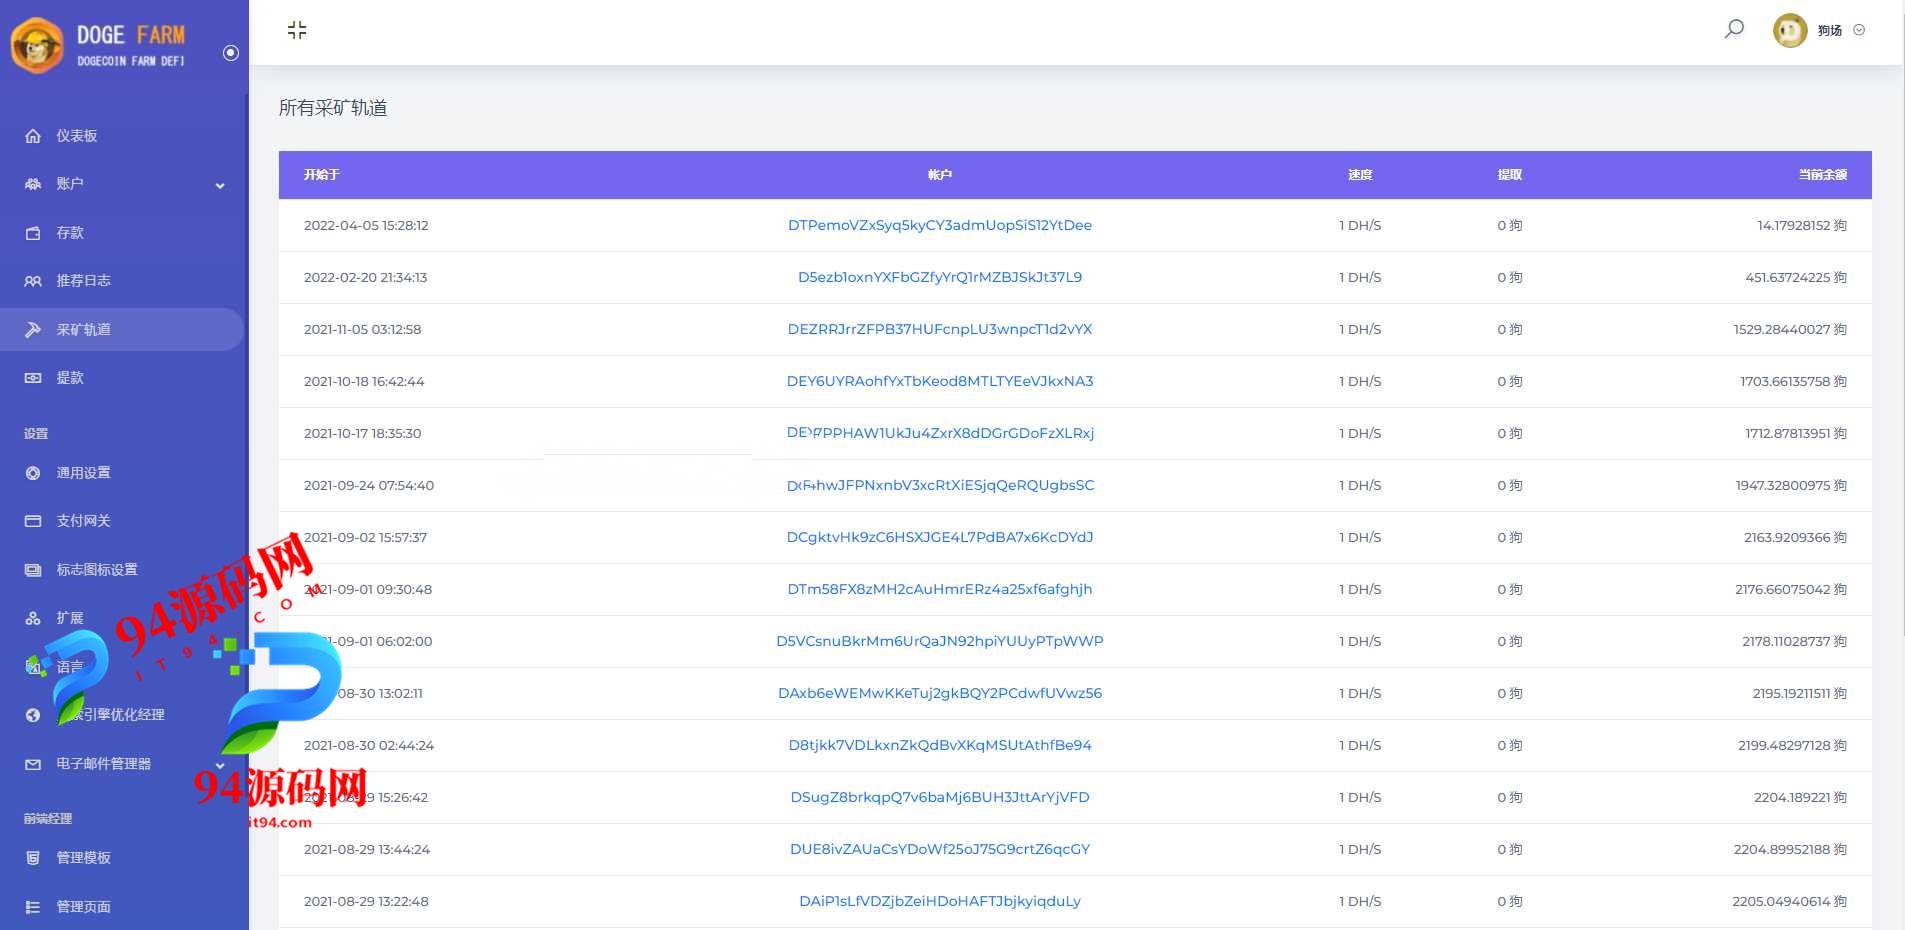
Task: Click the 管理模板 template icon
Action: pos(33,858)
